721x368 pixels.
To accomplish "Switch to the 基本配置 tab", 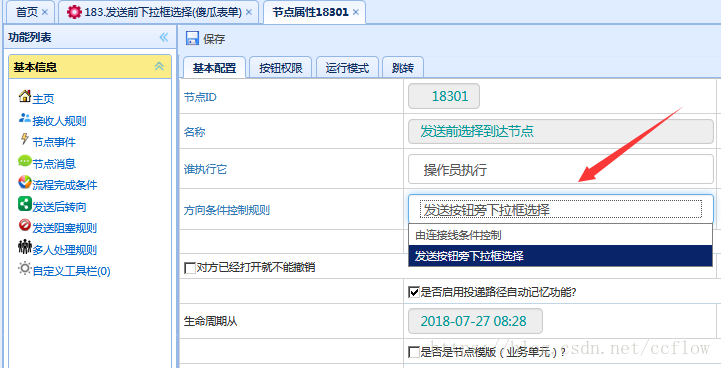I will pyautogui.click(x=214, y=68).
